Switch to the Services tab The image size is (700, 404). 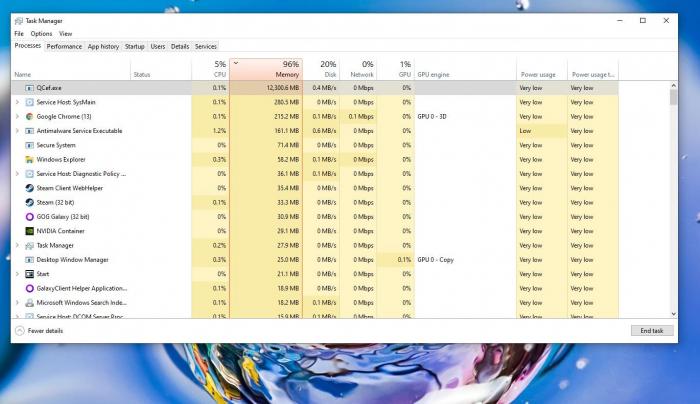(x=205, y=46)
